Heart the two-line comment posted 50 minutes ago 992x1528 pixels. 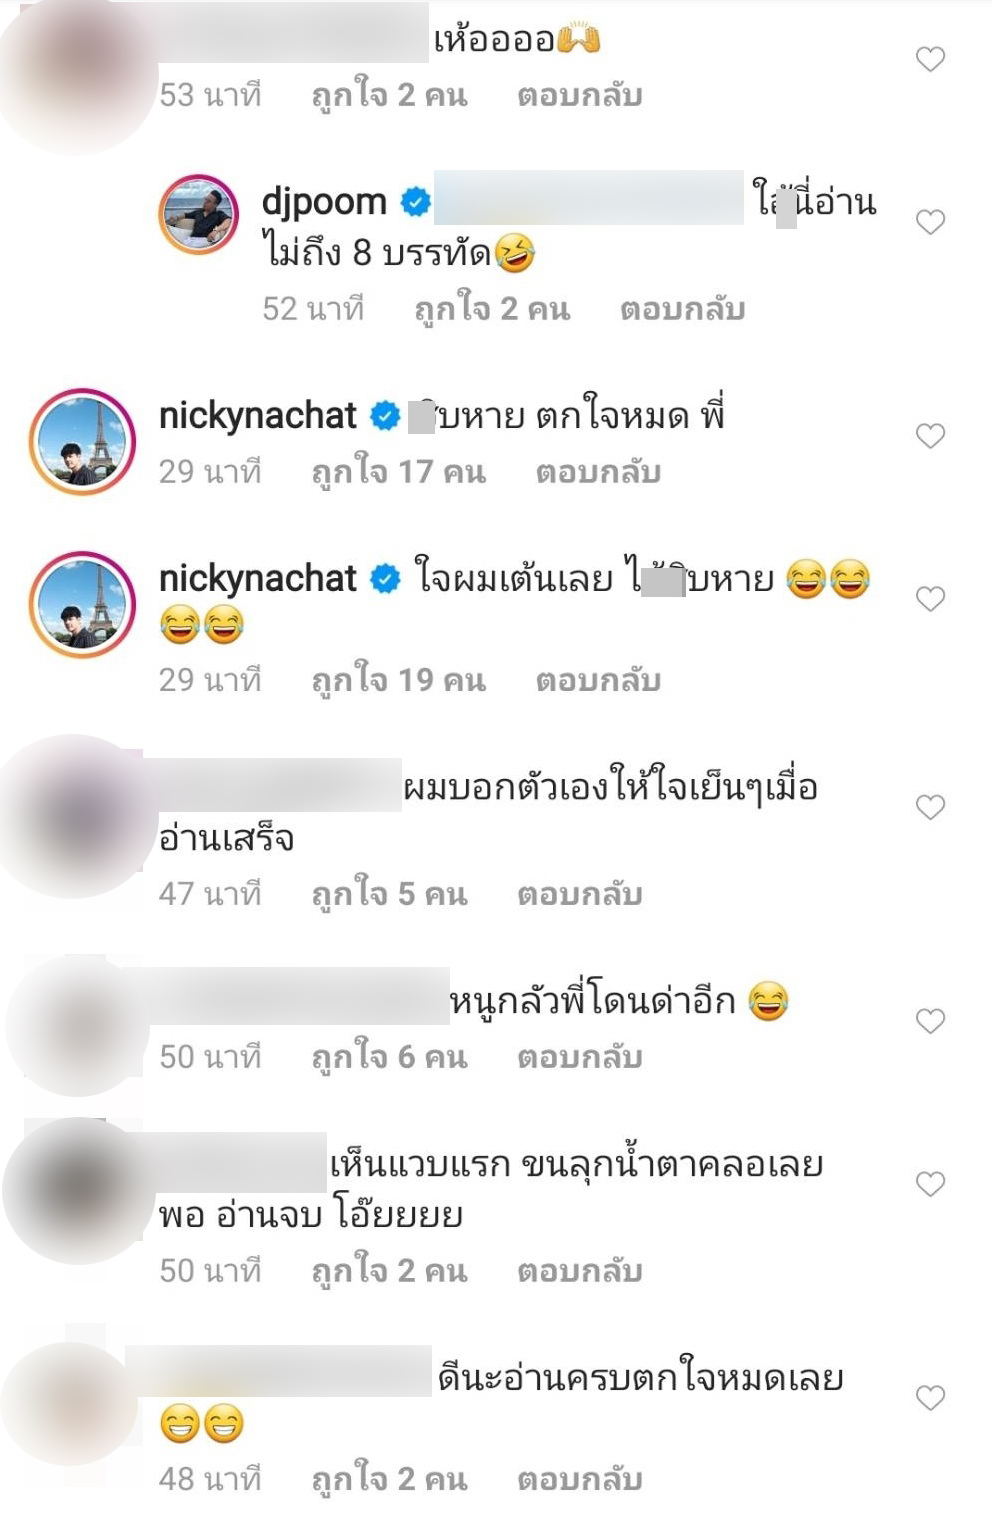930,1184
